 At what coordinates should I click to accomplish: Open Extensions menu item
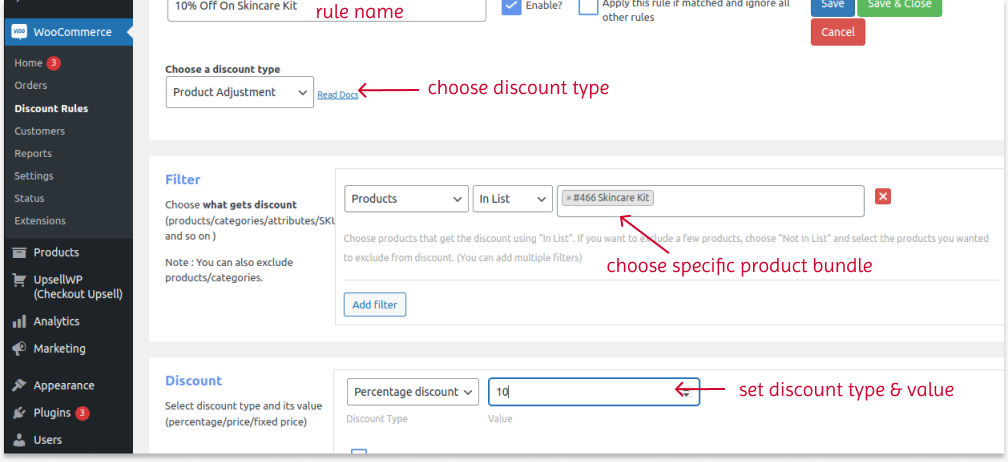[x=40, y=220]
